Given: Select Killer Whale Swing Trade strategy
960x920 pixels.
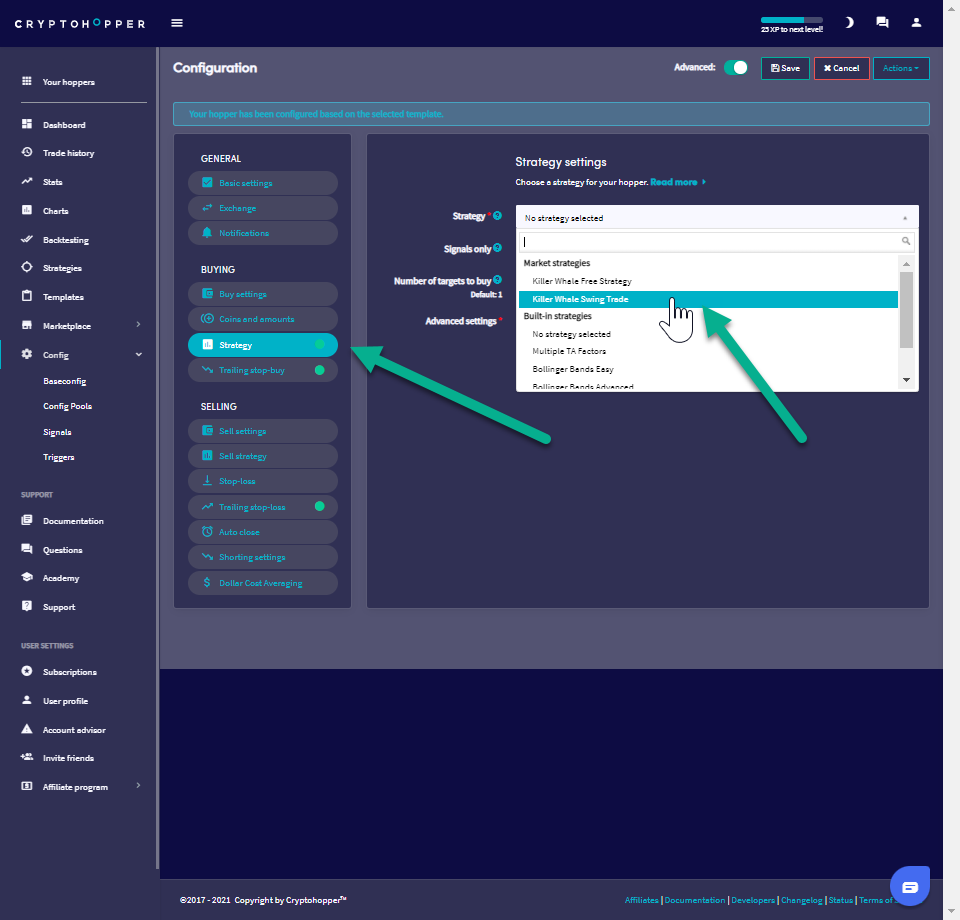Looking at the screenshot, I should point(580,299).
